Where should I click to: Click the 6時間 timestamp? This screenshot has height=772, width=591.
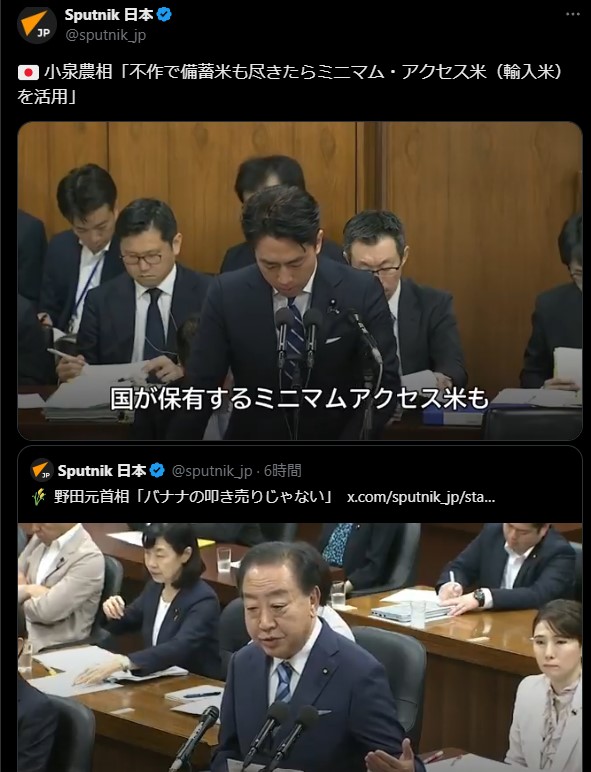click(282, 471)
